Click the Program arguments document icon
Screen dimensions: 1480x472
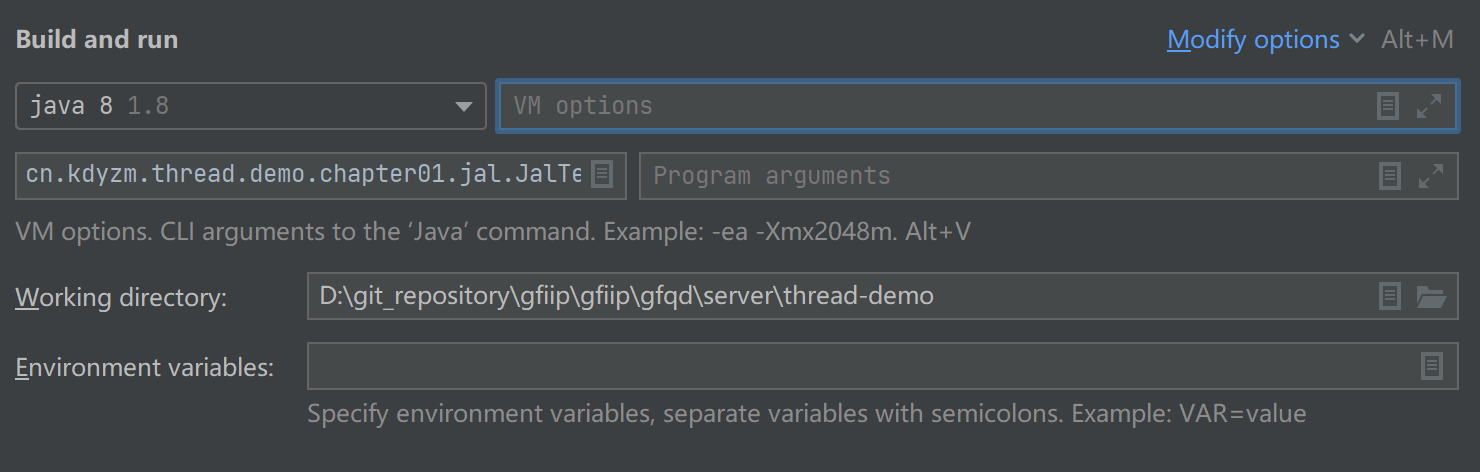click(1390, 176)
